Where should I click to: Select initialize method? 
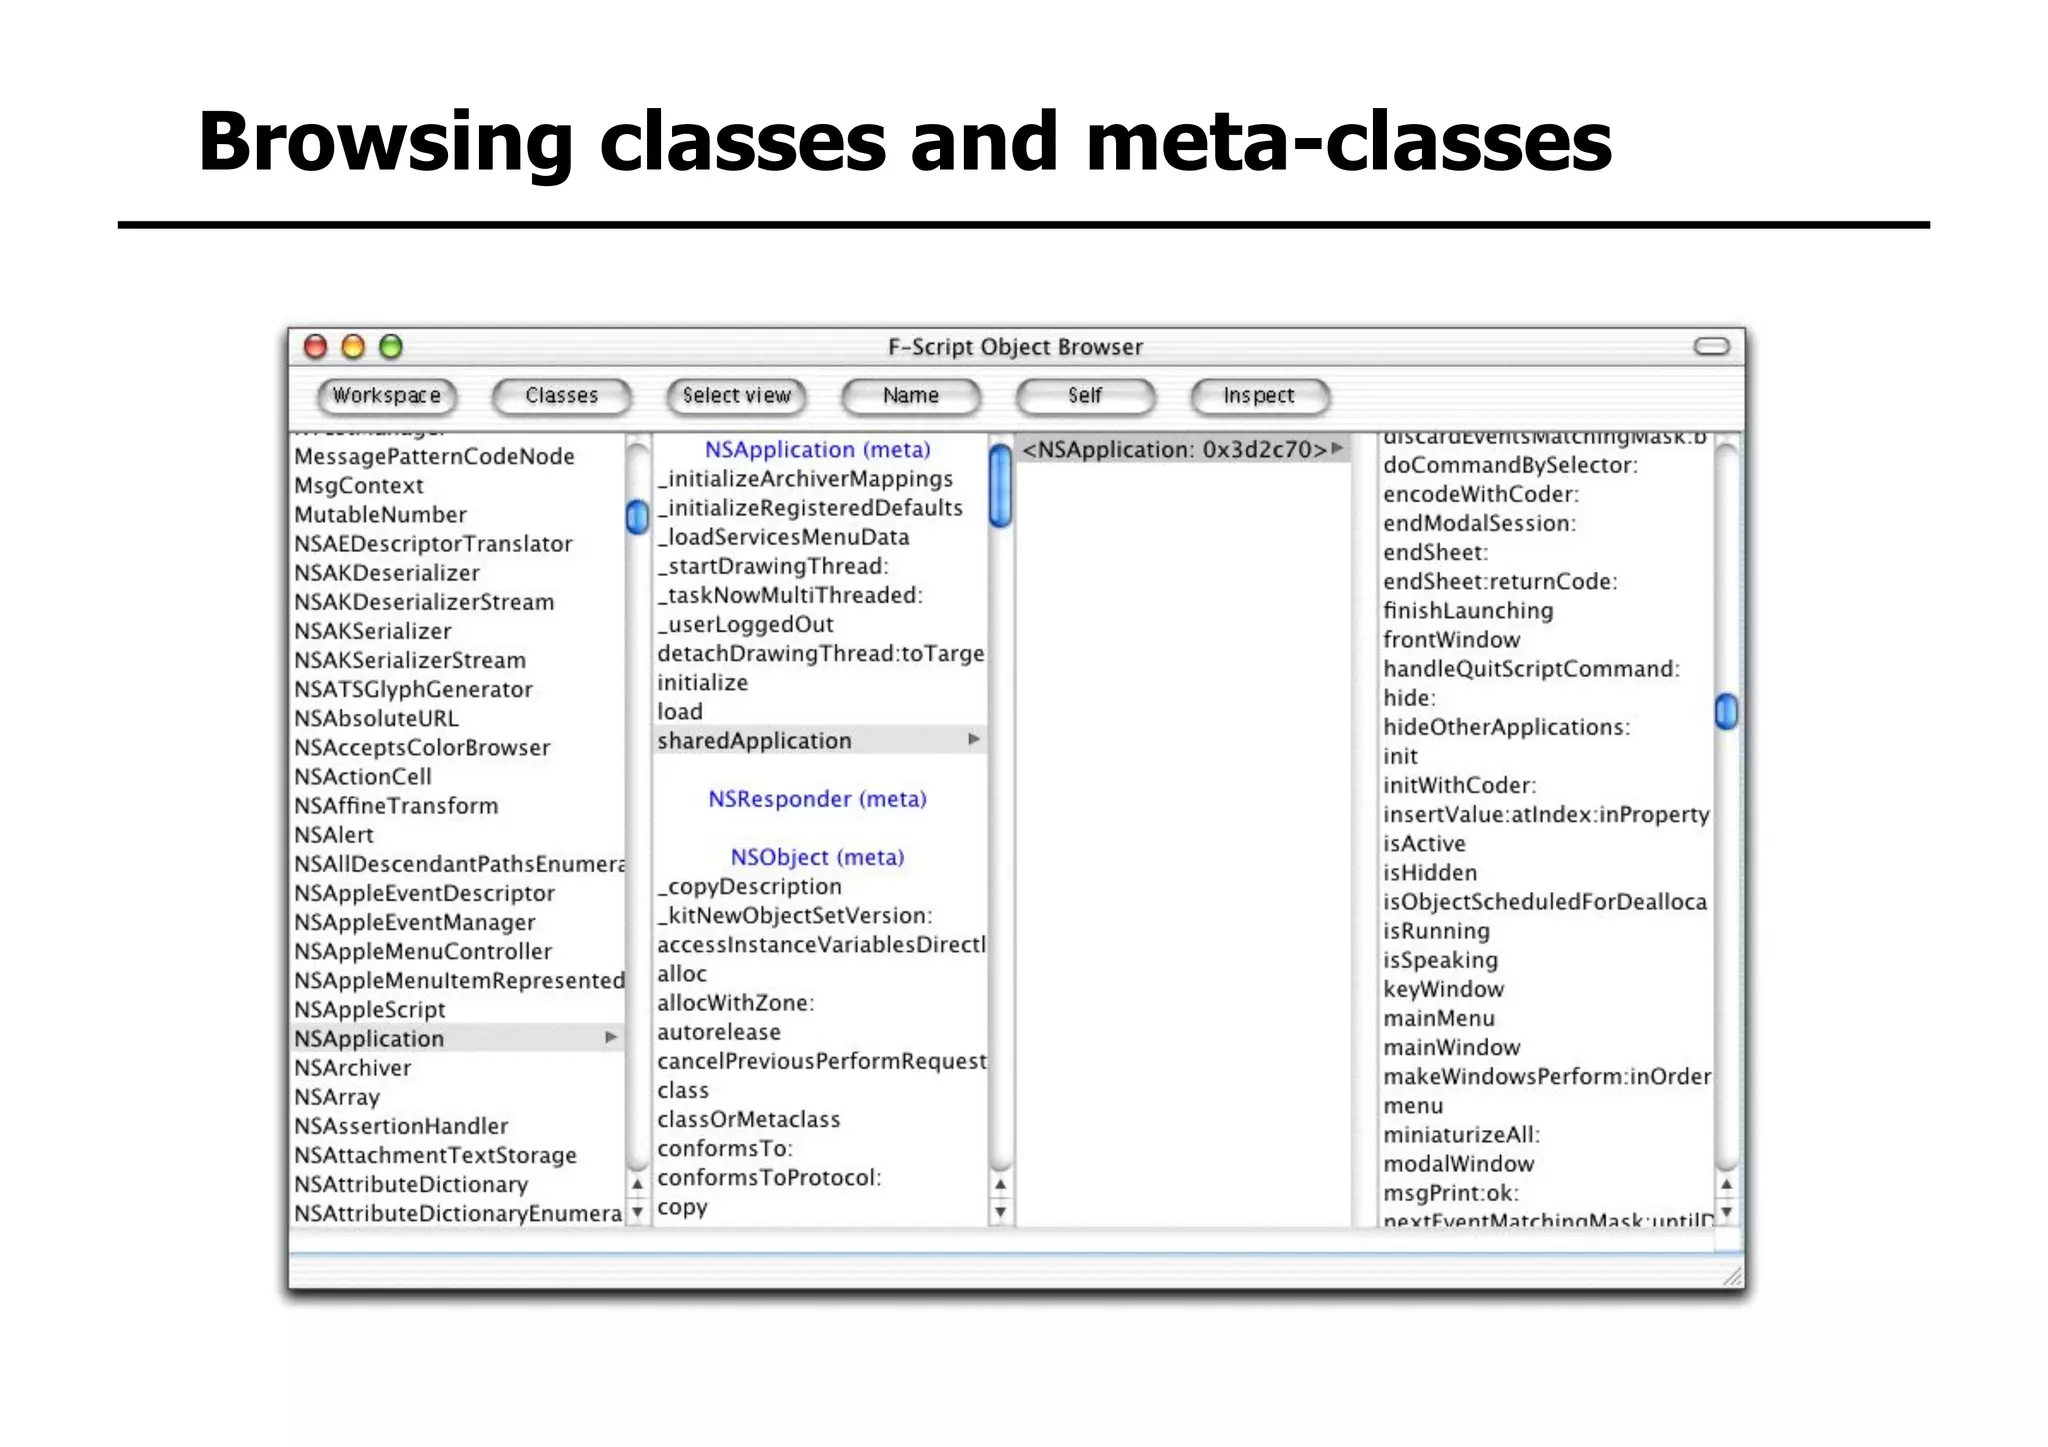click(702, 682)
